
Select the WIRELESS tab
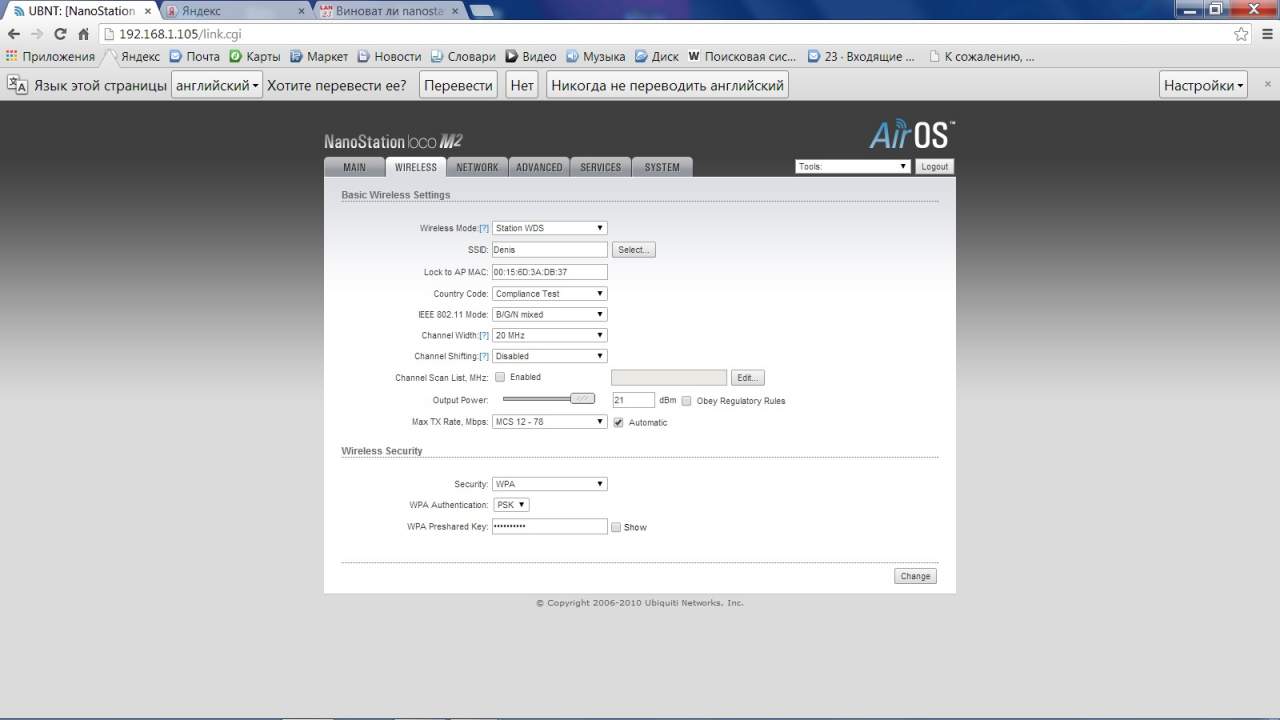(416, 167)
